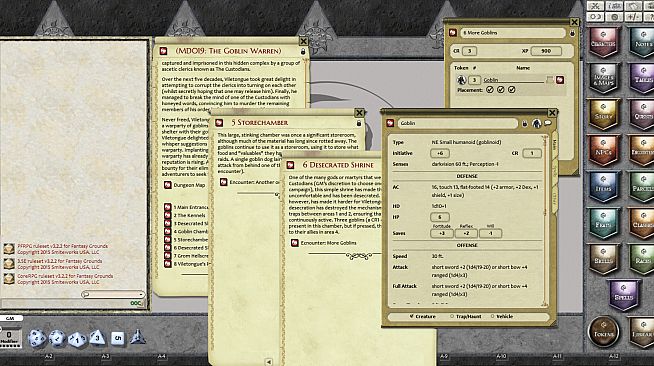The height and width of the screenshot is (366, 654).
Task: Open the Library sidebar banner
Action: 642,333
